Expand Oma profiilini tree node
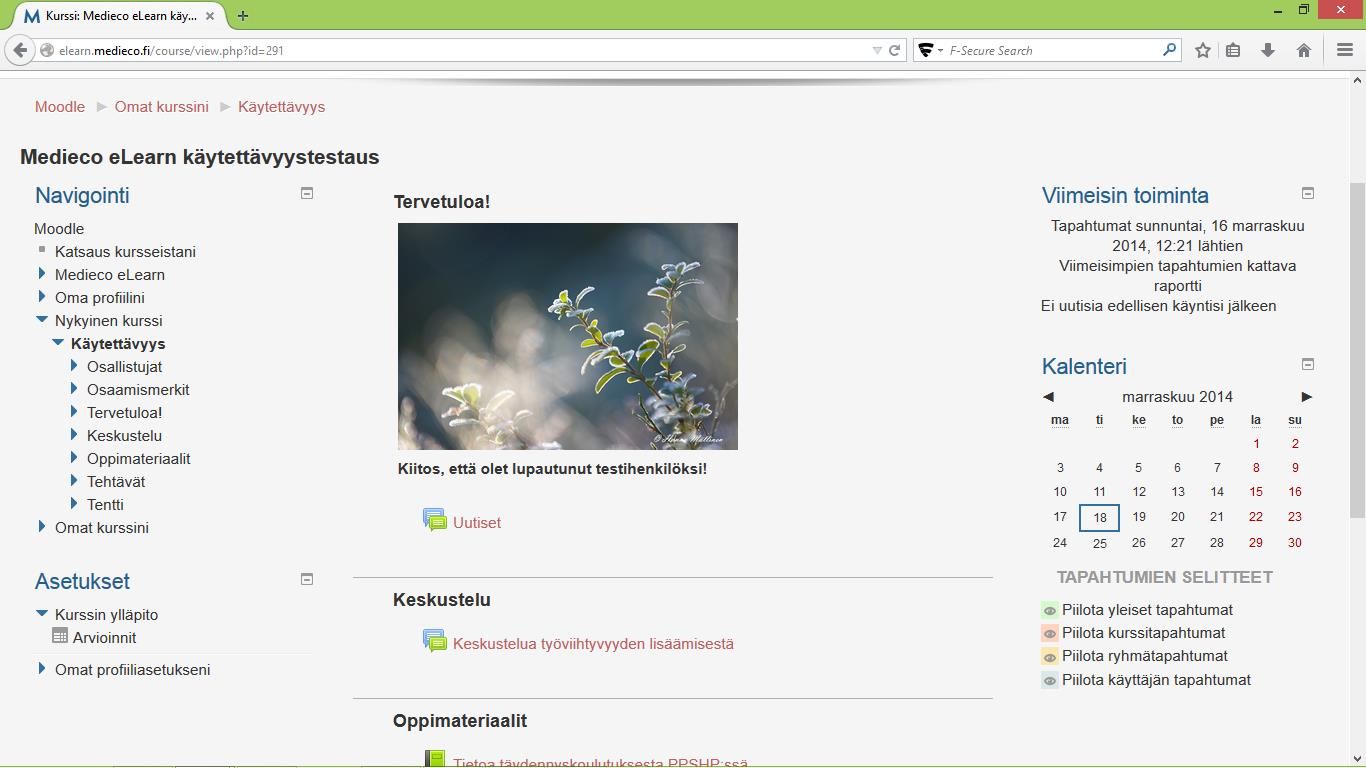 click(42, 296)
